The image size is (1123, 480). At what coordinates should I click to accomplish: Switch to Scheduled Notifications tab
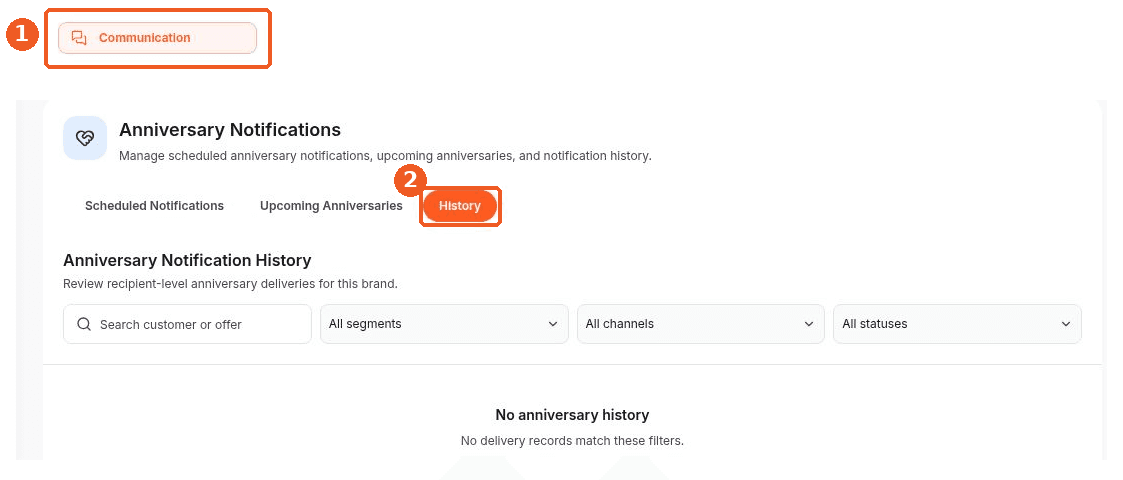click(x=154, y=206)
